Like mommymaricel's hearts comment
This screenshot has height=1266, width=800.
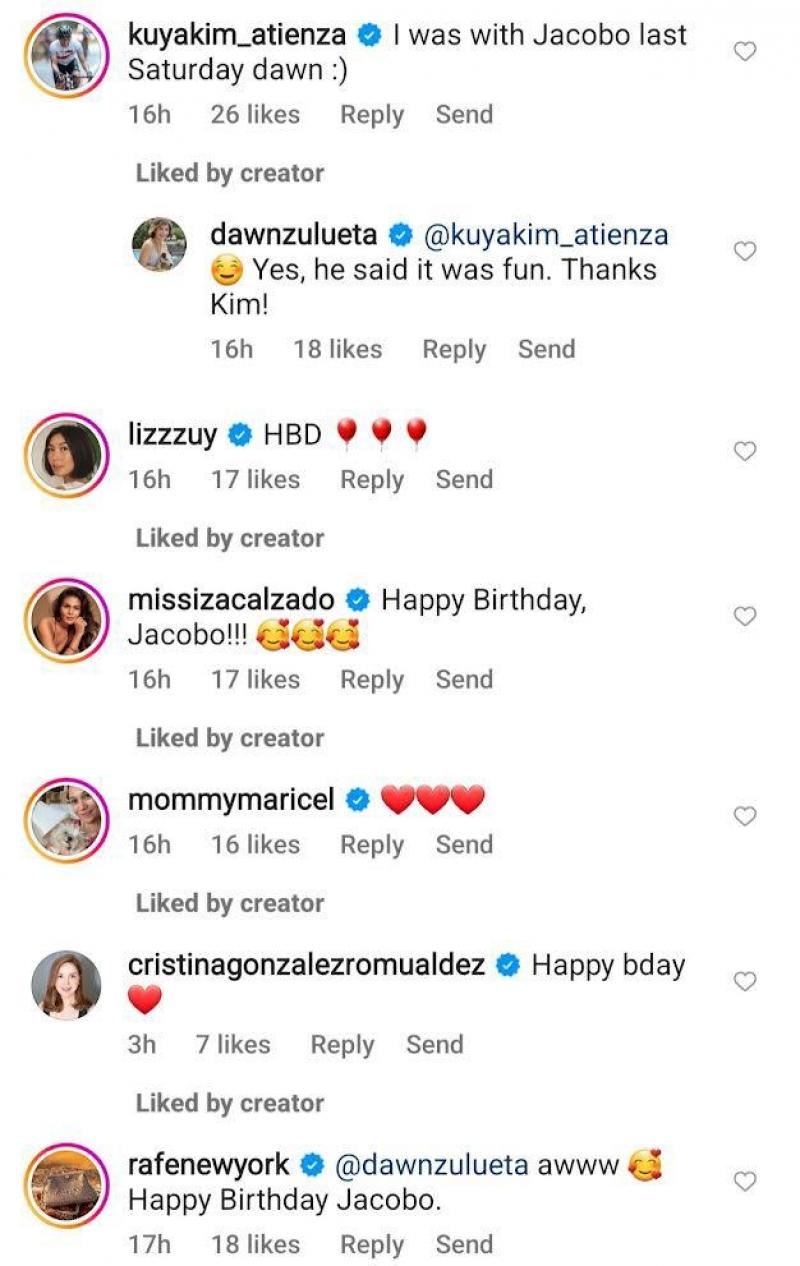coord(745,816)
